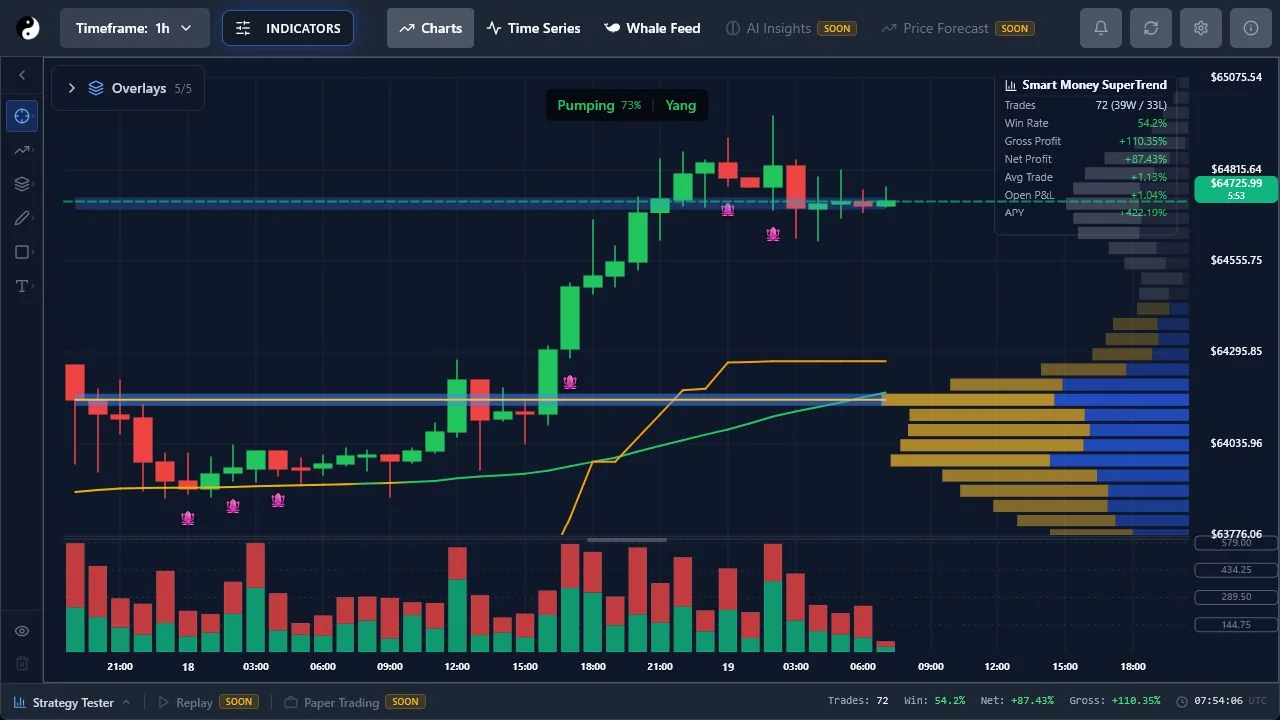Click the 12:00 time axis label after 09:00 on the 19th

click(997, 667)
